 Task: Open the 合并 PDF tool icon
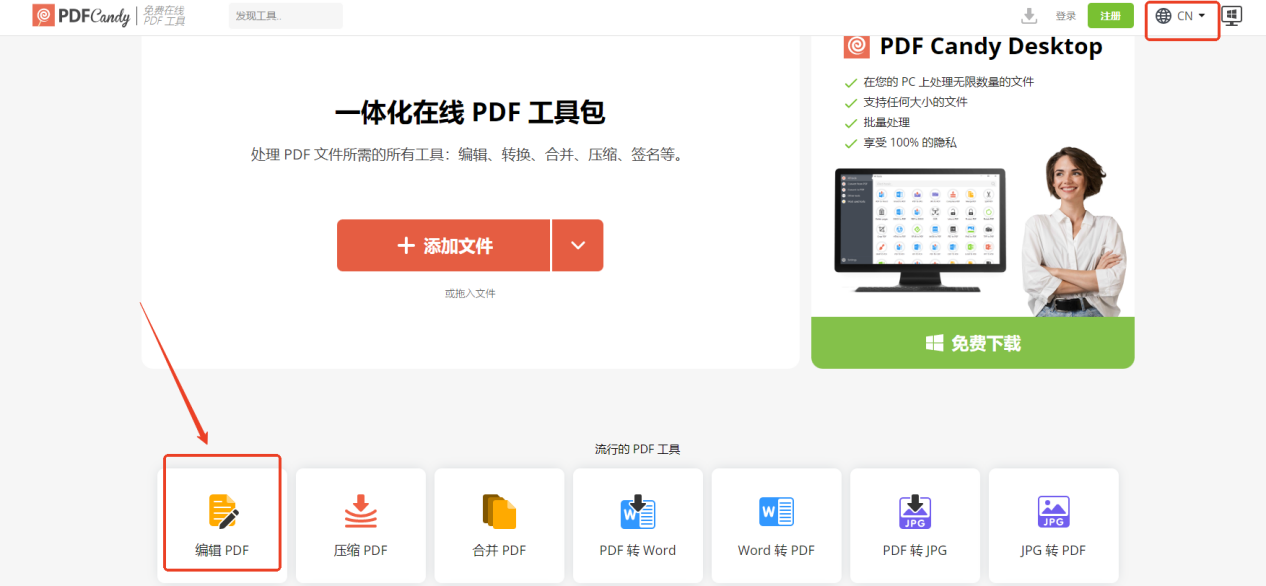[x=499, y=511]
